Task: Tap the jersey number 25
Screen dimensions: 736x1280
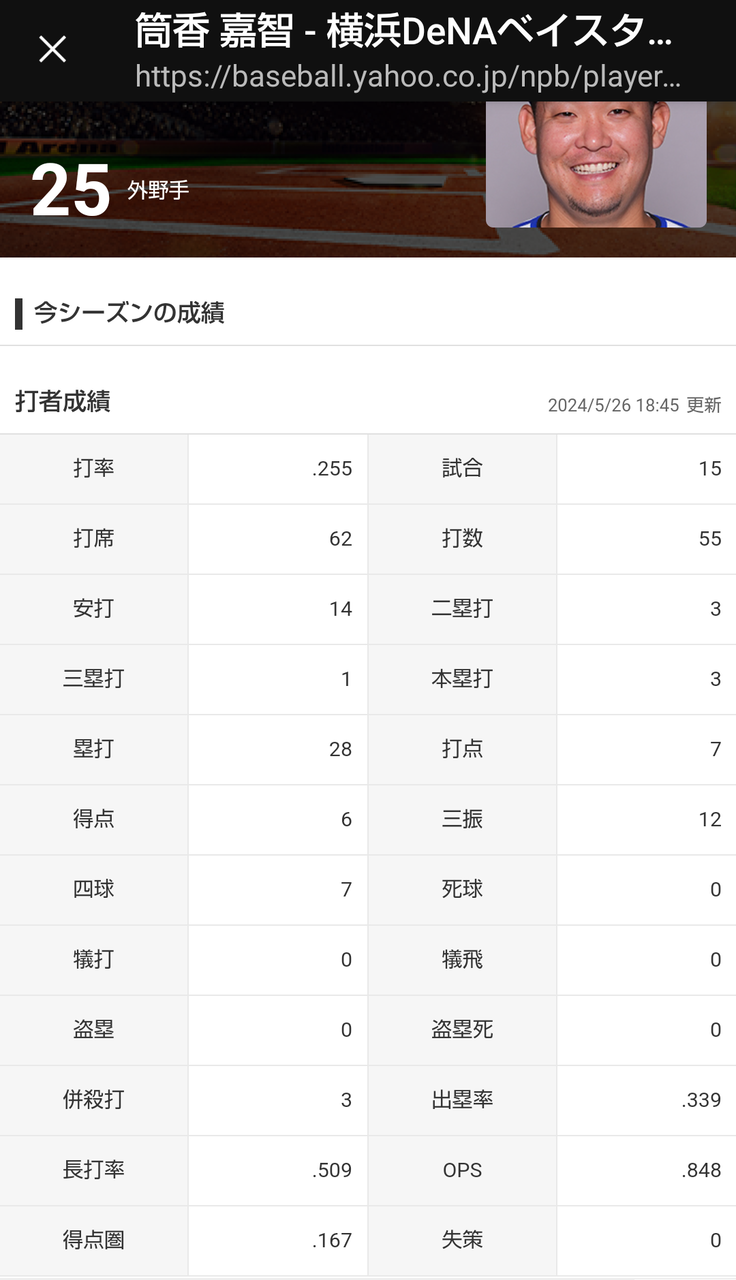Action: (70, 190)
